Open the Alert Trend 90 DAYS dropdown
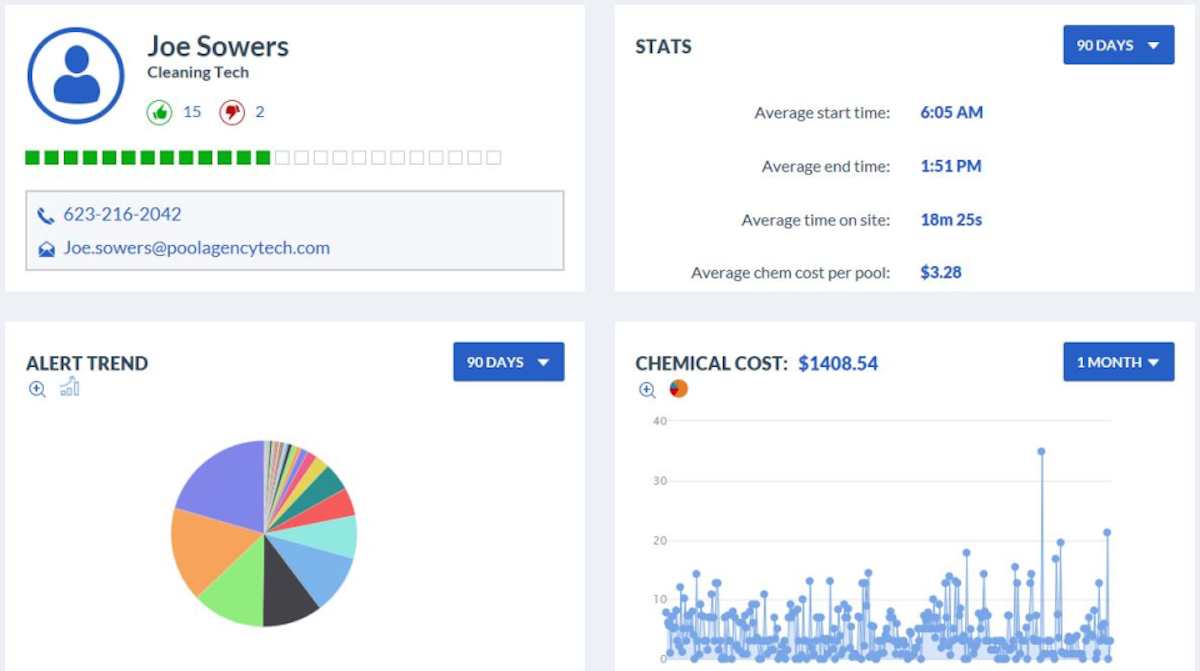This screenshot has height=671, width=1200. [508, 362]
